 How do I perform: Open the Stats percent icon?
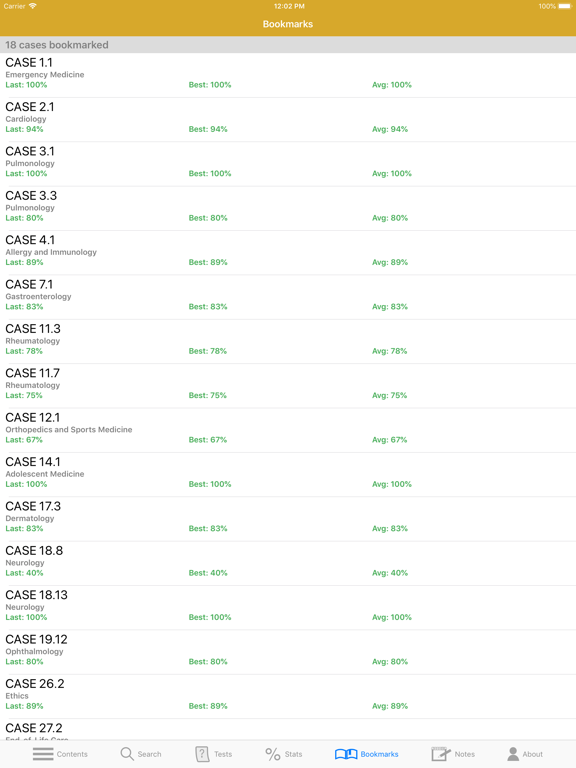[272, 754]
